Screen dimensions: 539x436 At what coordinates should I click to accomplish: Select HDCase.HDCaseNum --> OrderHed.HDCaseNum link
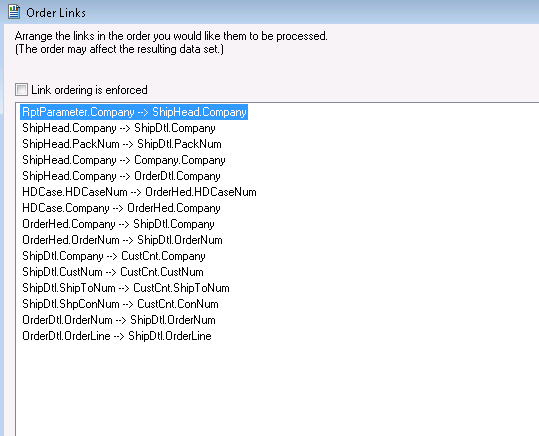click(139, 192)
